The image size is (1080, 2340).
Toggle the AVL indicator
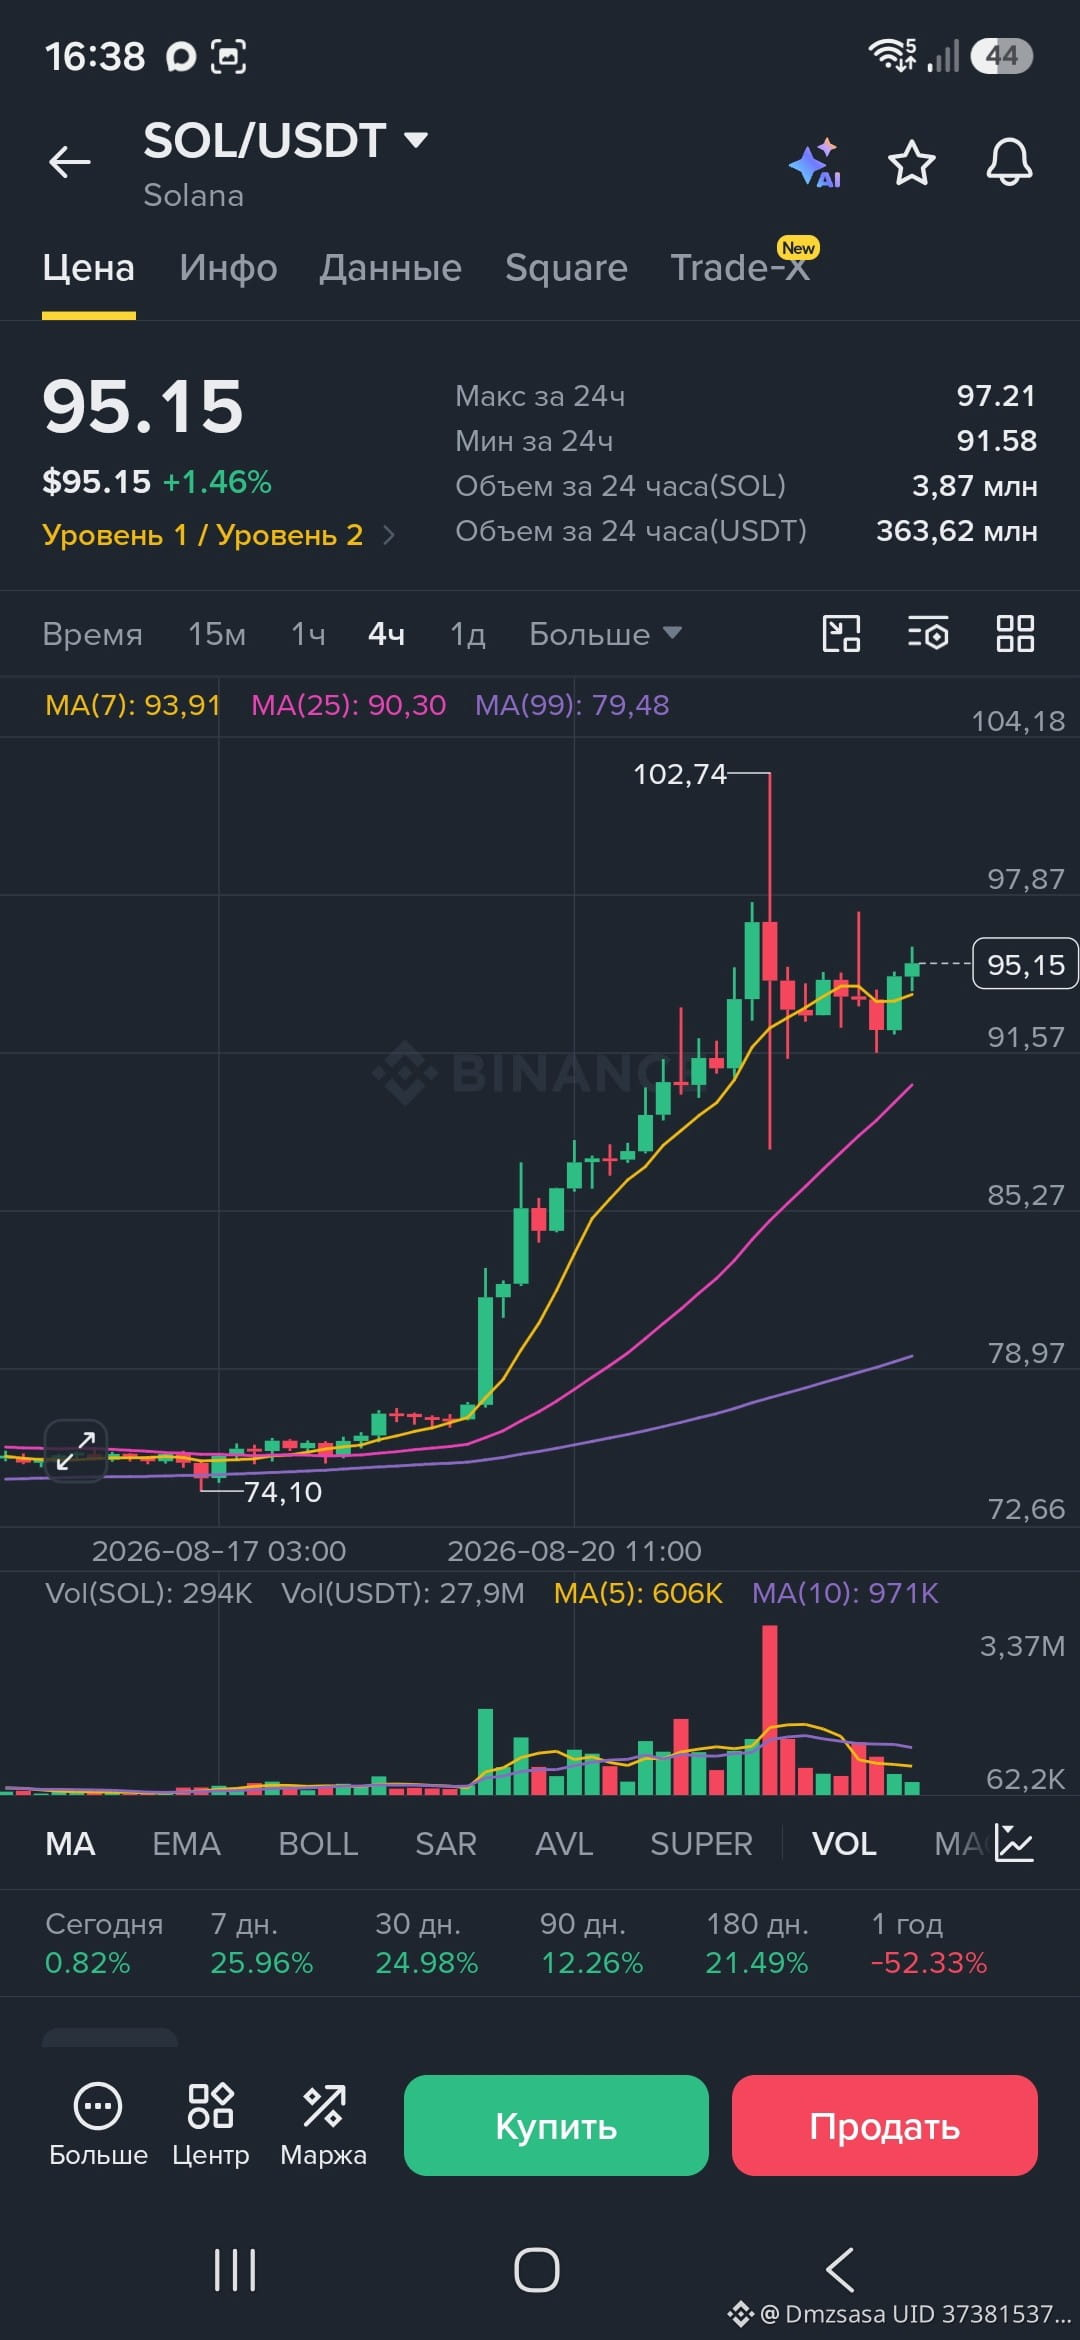[x=564, y=1843]
